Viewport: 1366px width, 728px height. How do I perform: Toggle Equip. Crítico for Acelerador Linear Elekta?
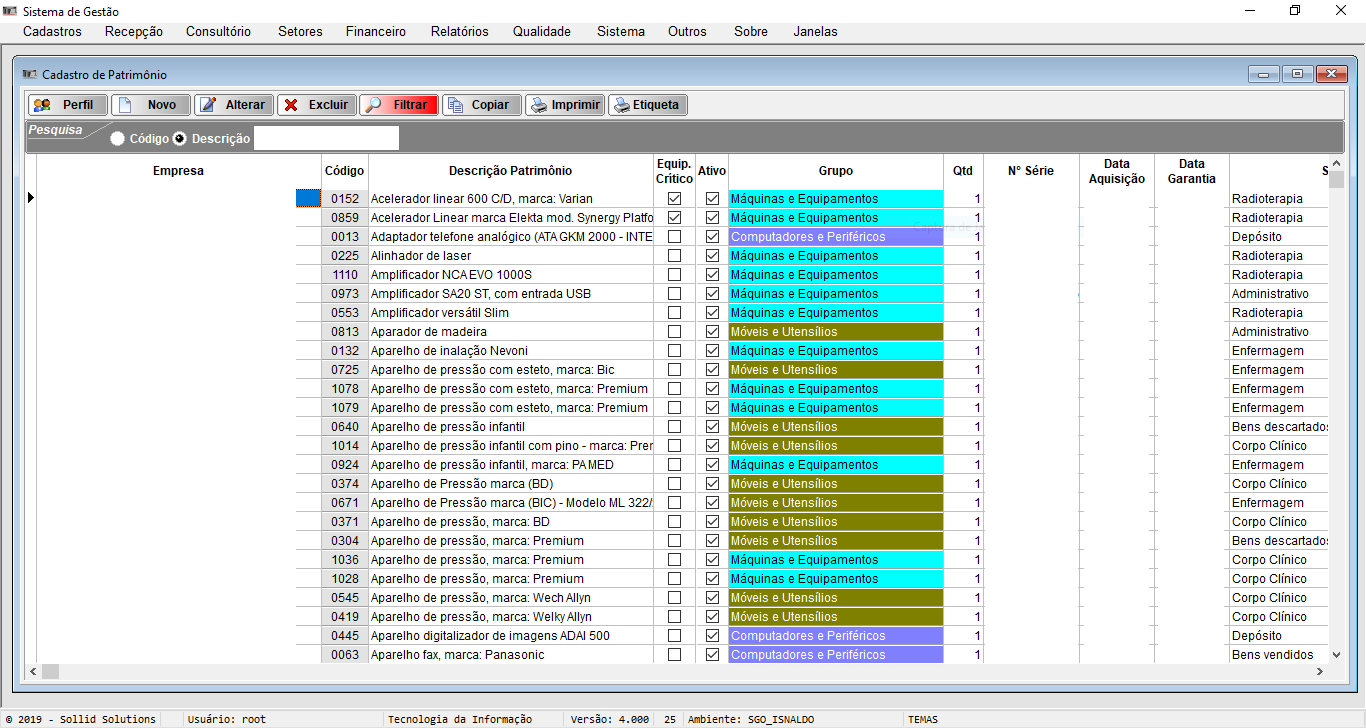point(674,218)
